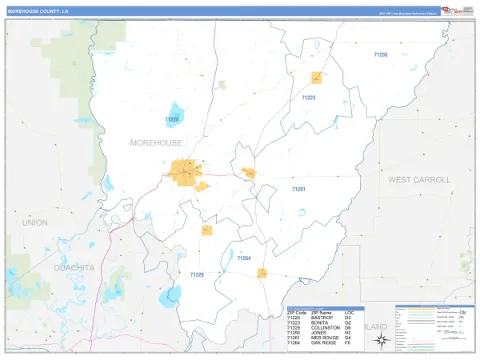Click the 'MOREHOUSE COUNTY, LA' title text
This screenshot has height=360, width=480.
pos(38,11)
